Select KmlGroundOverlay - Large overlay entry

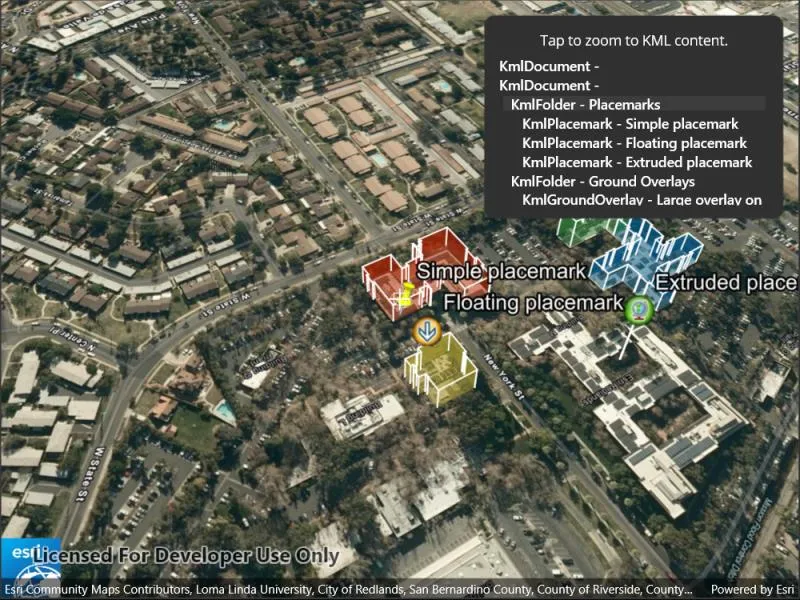[643, 199]
